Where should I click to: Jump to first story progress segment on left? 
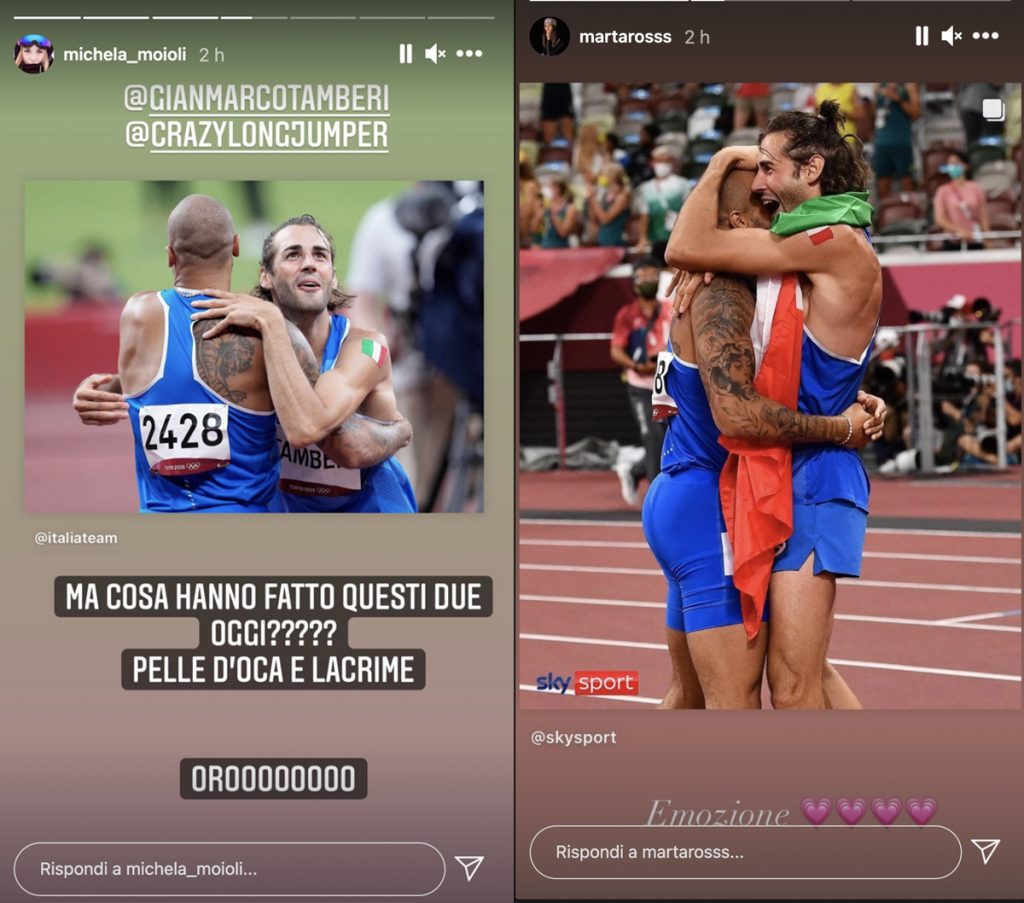47,18
